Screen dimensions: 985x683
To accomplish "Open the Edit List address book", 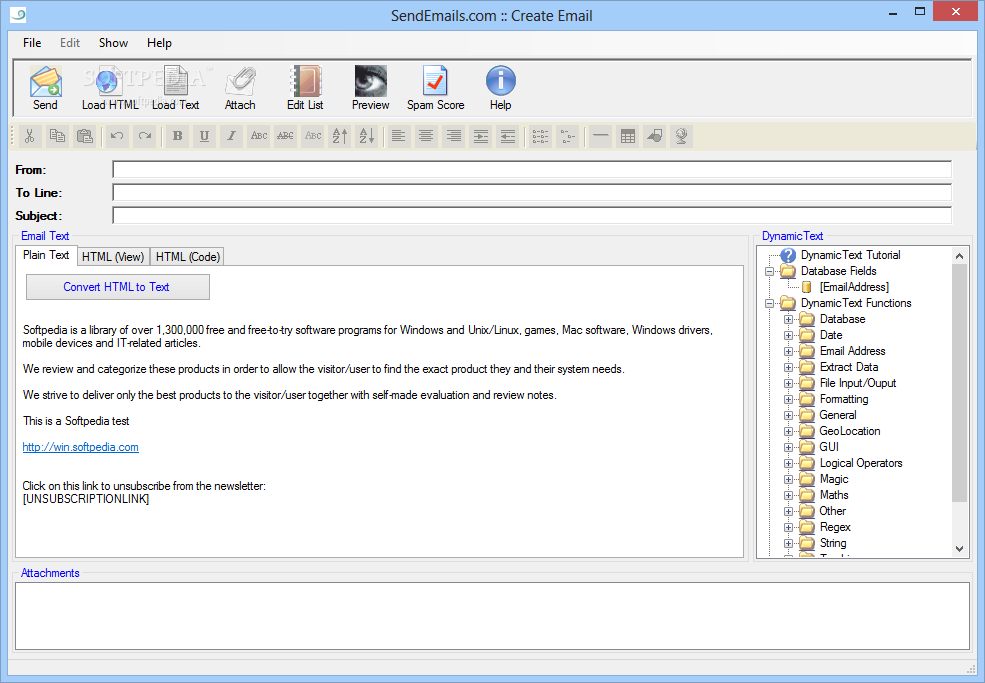I will coord(305,88).
